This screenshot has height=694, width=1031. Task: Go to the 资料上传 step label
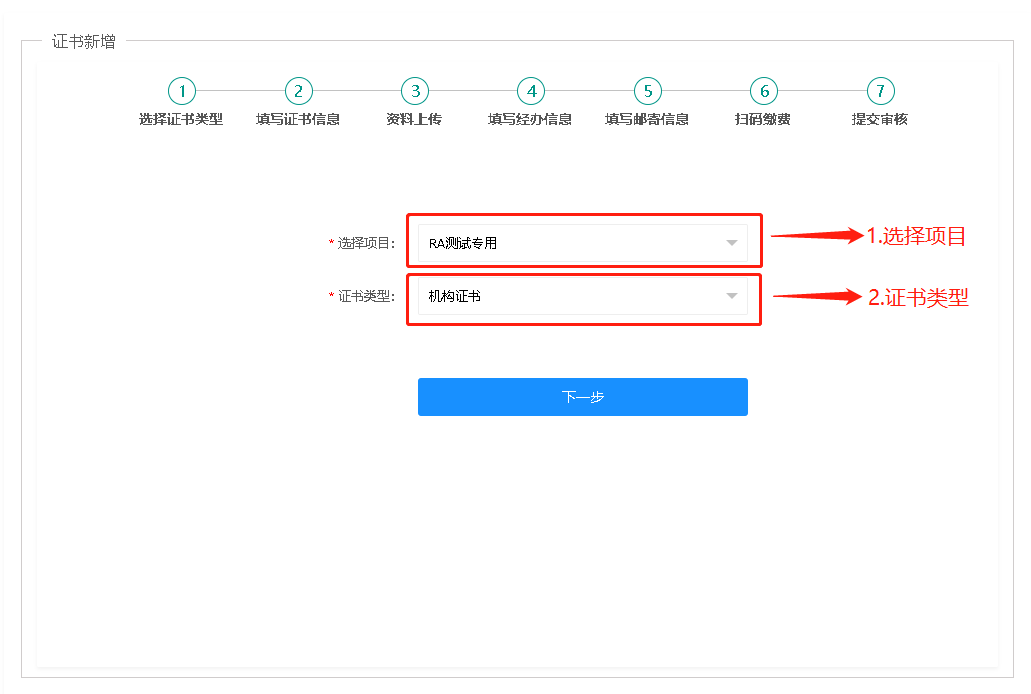tap(414, 119)
